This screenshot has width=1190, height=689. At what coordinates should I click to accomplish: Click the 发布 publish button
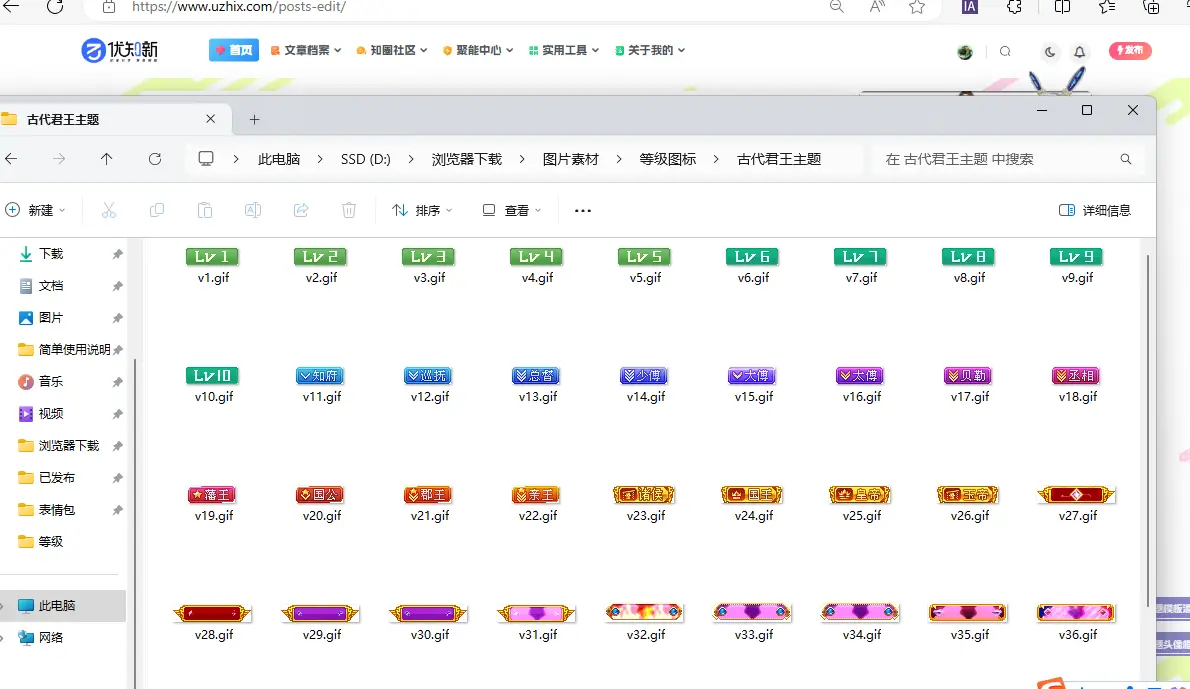click(x=1130, y=50)
